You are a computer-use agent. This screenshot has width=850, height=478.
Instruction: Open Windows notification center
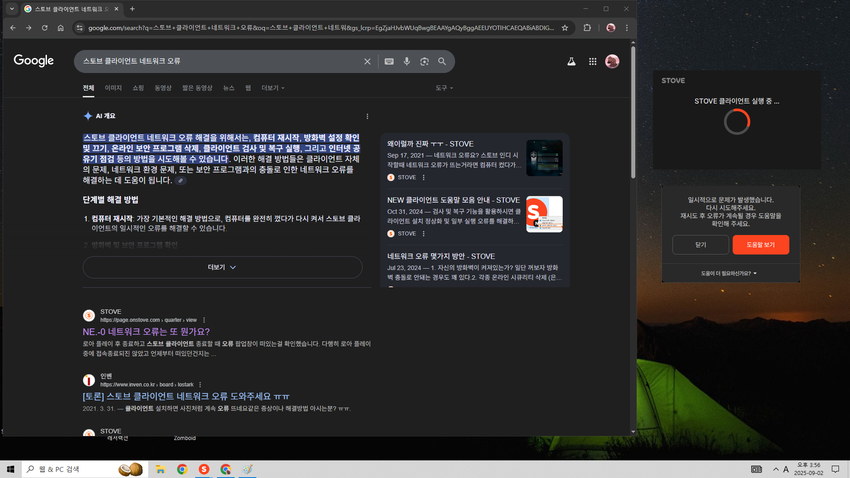(836, 469)
